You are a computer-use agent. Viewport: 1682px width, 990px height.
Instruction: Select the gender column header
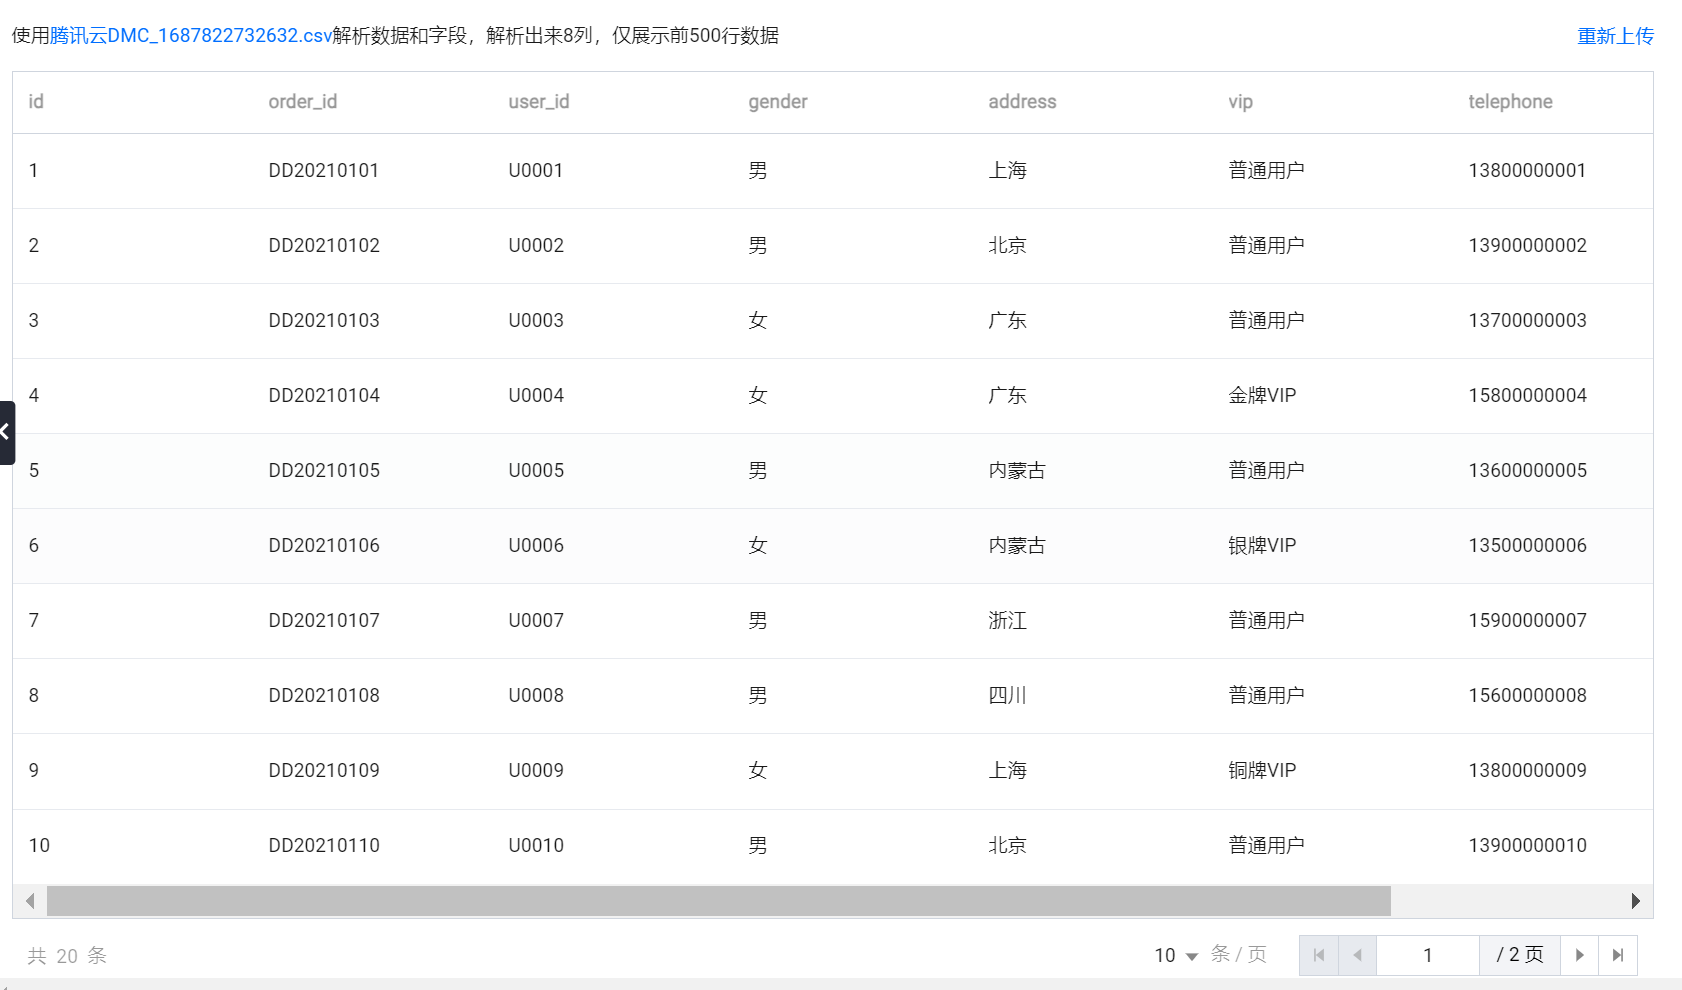point(777,102)
